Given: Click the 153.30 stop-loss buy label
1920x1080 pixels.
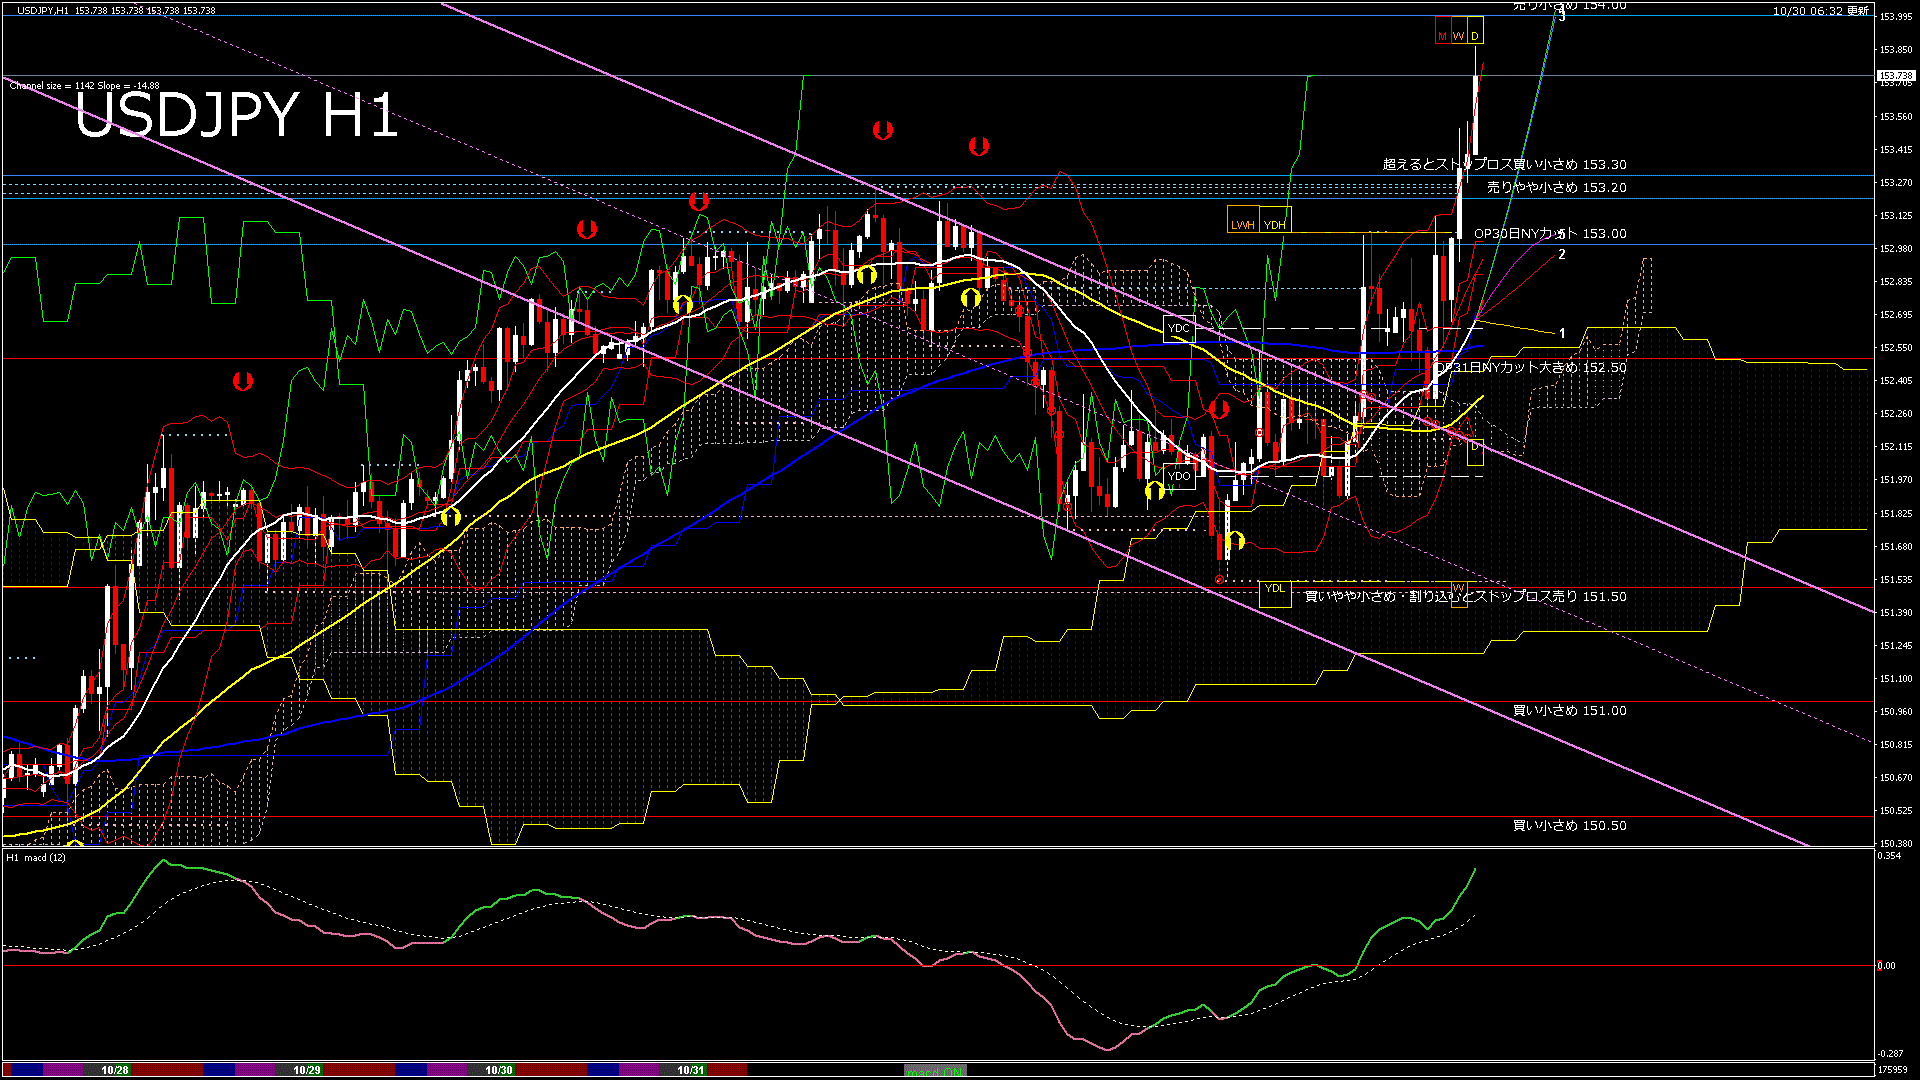Looking at the screenshot, I should [1504, 165].
